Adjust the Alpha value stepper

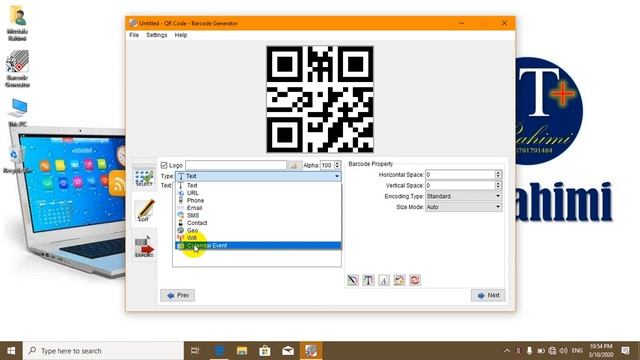tap(337, 165)
